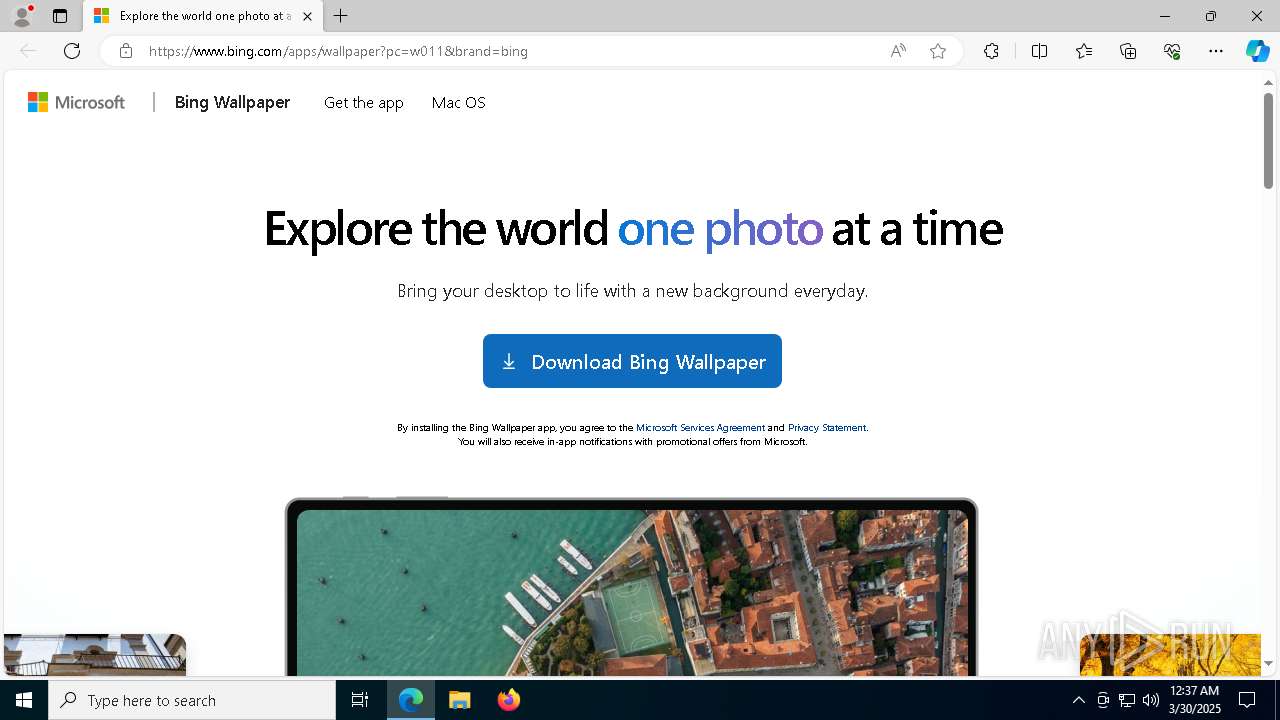Close the Explore the world tab
This screenshot has height=720, width=1280.
tap(307, 16)
